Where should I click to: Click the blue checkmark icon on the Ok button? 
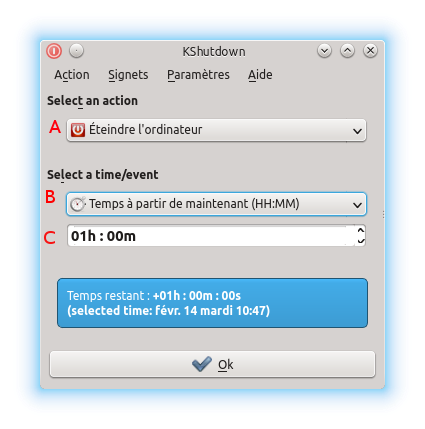tap(202, 364)
